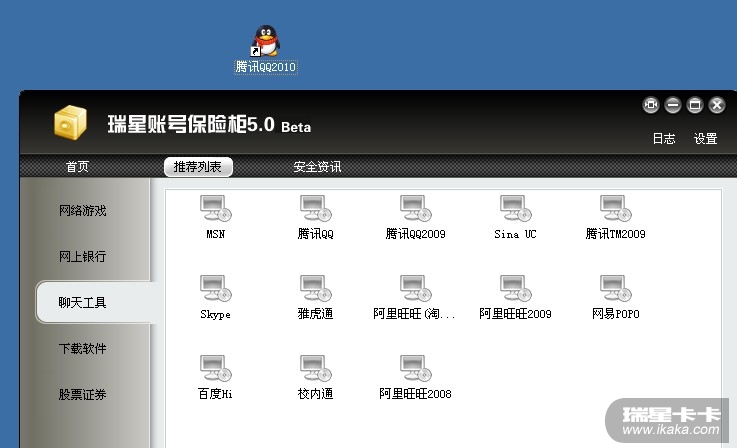Choose the 校内通 program icon
The height and width of the screenshot is (448, 737).
(315, 368)
